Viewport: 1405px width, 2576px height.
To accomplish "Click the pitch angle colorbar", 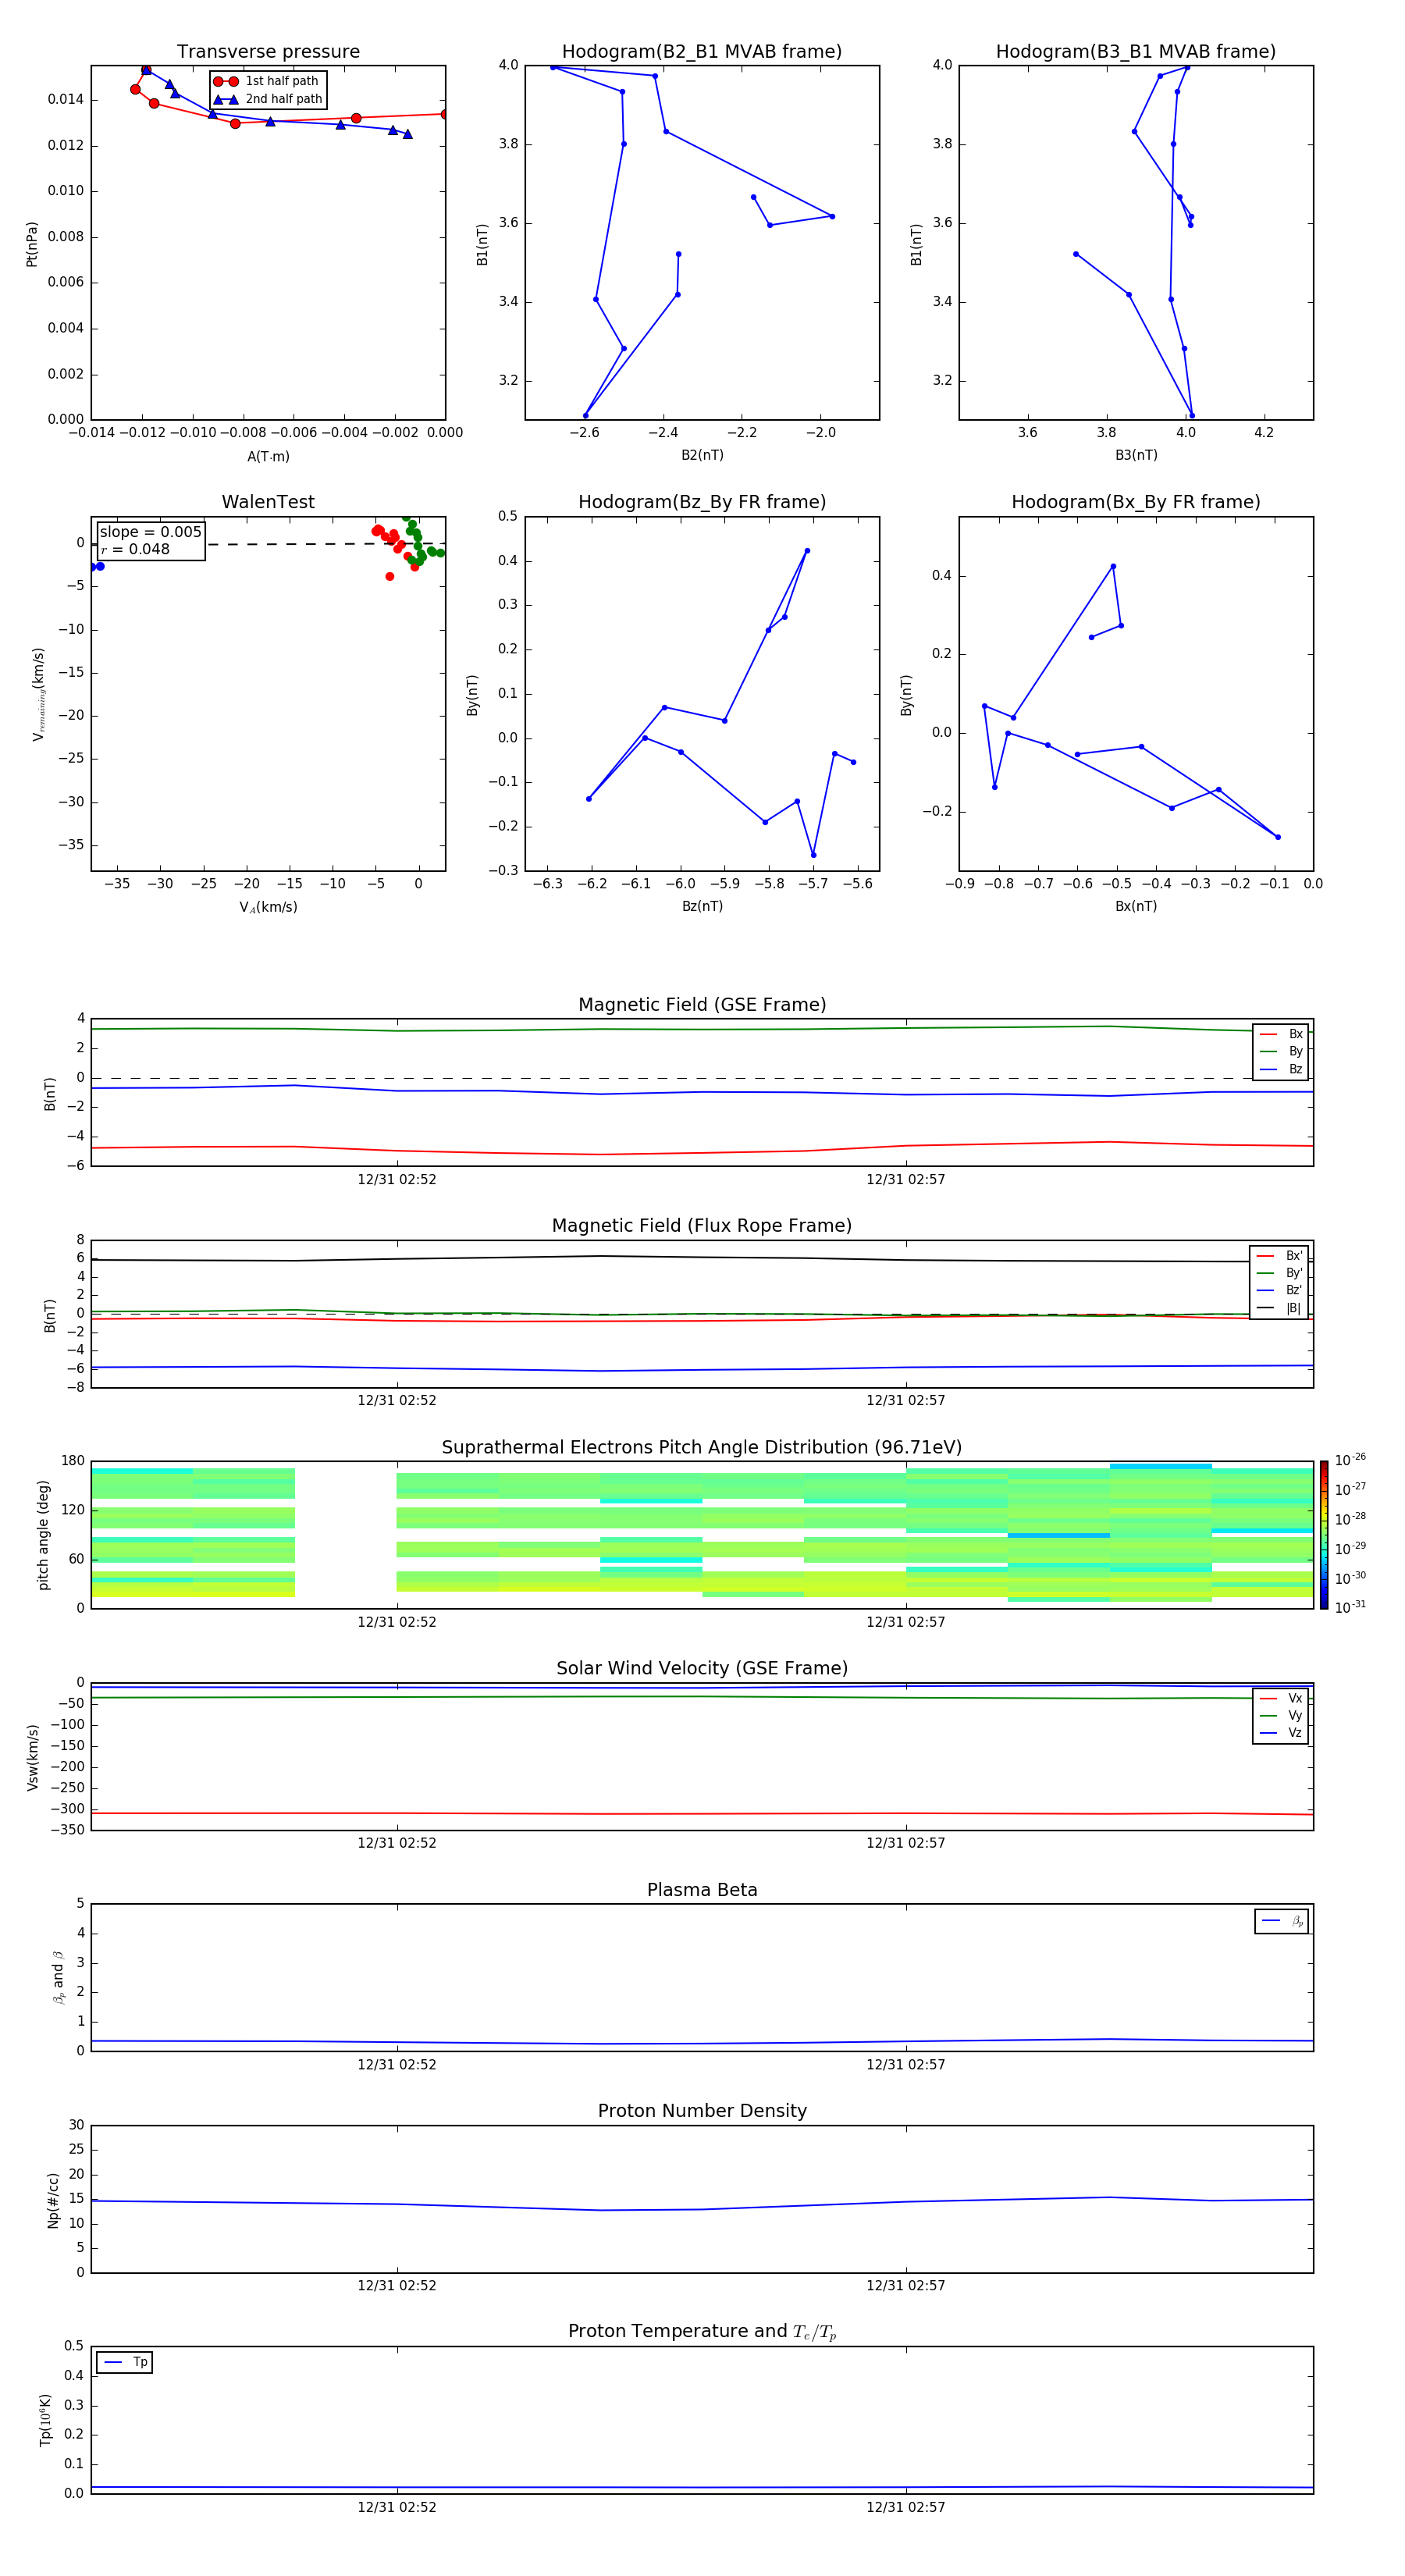I will pyautogui.click(x=1323, y=1535).
